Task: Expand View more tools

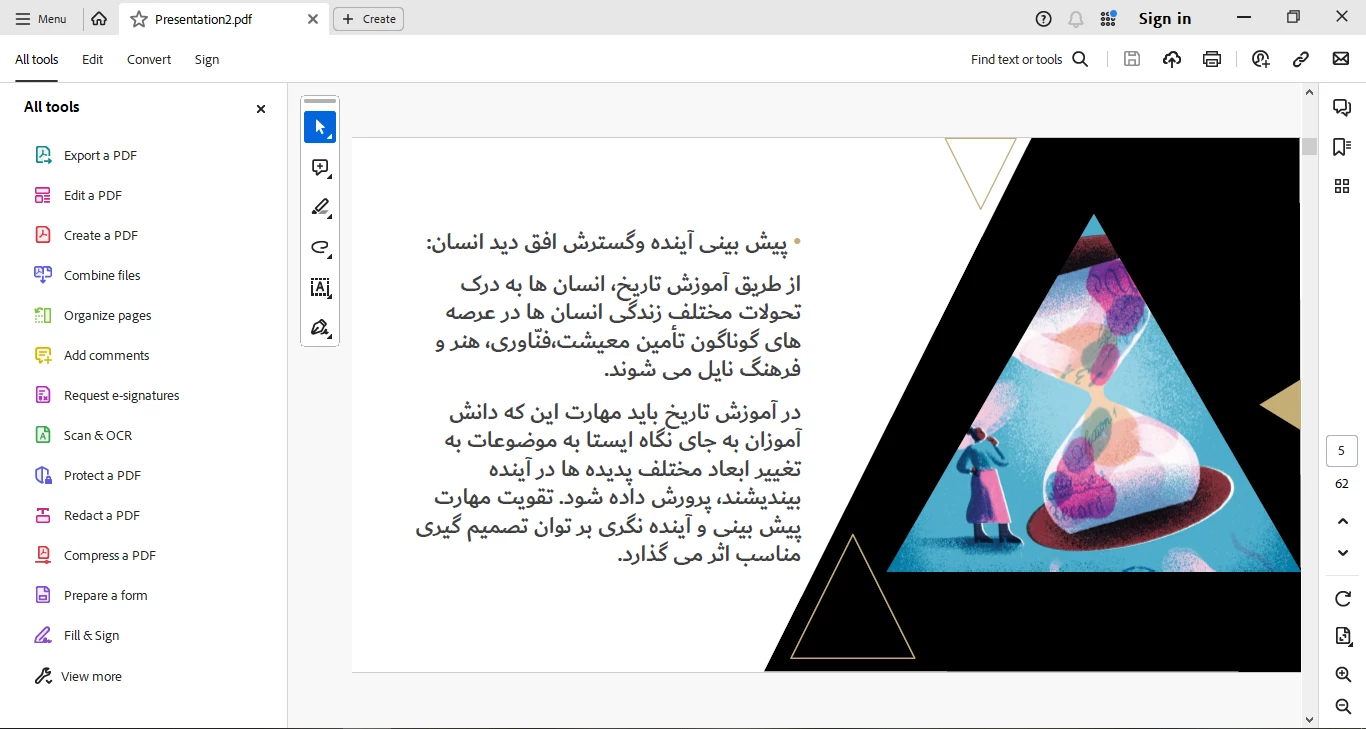Action: click(x=91, y=676)
